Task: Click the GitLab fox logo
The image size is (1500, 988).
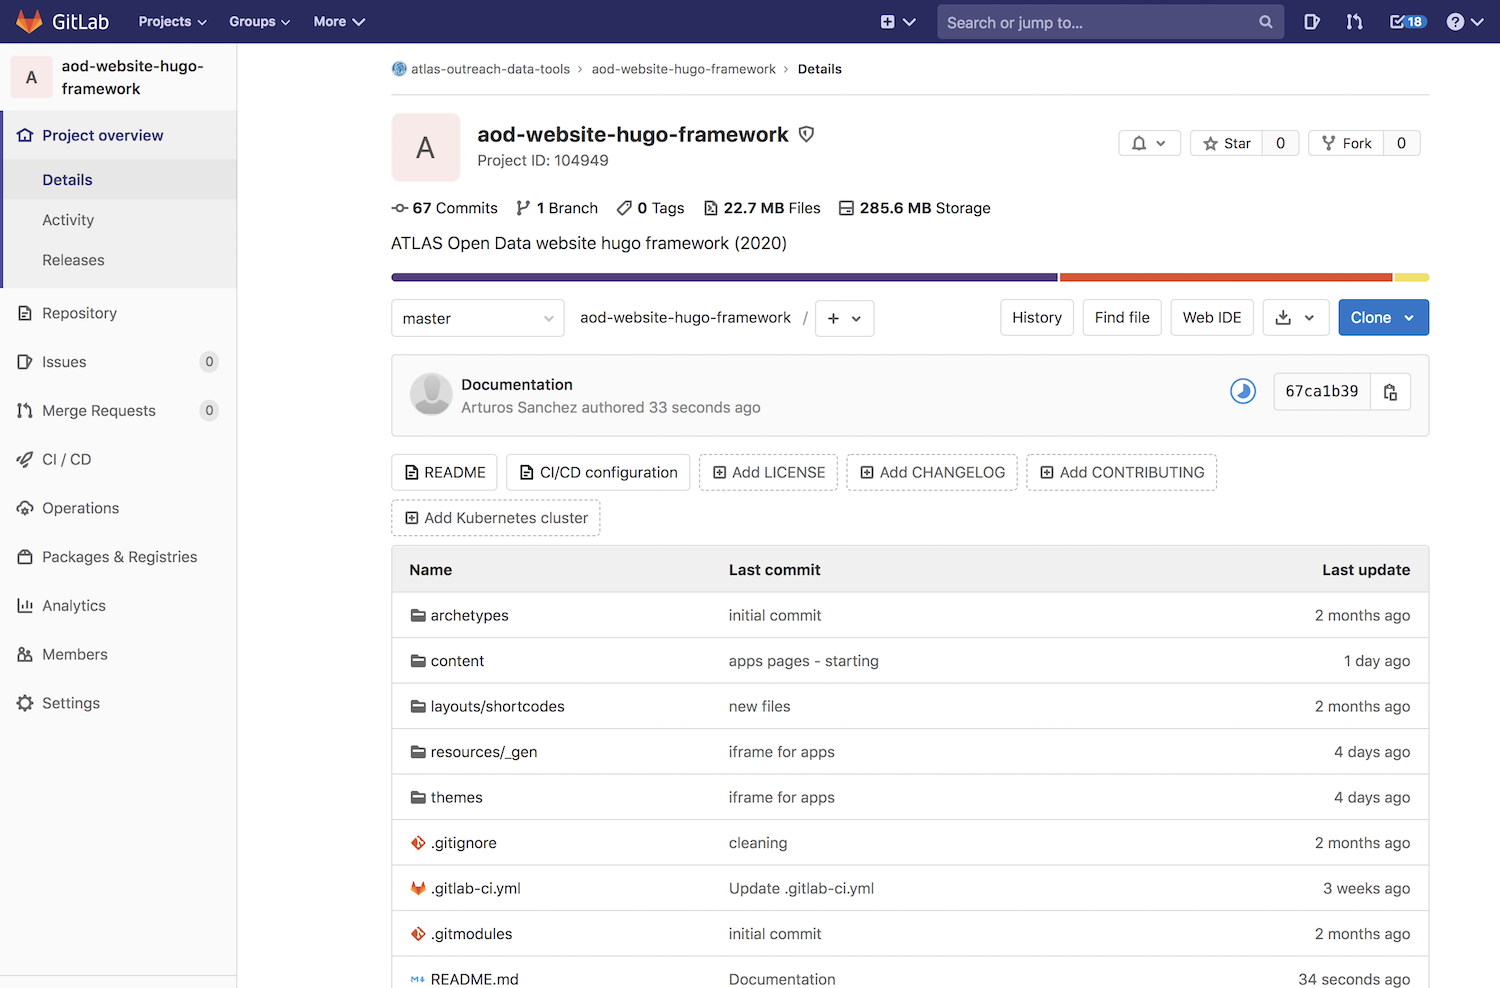Action: point(30,21)
